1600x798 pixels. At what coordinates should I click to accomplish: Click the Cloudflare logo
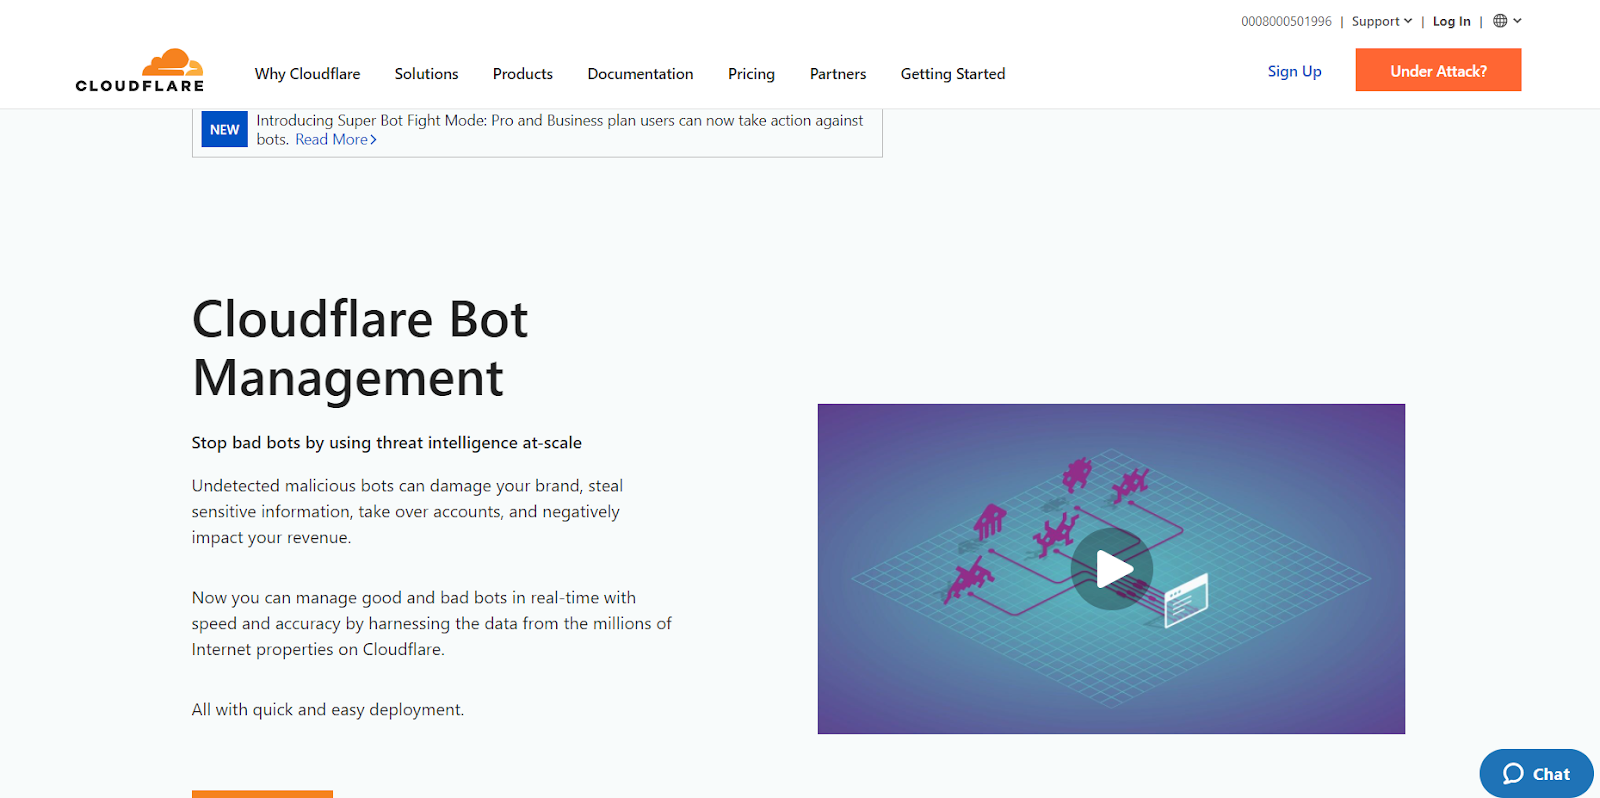point(140,71)
